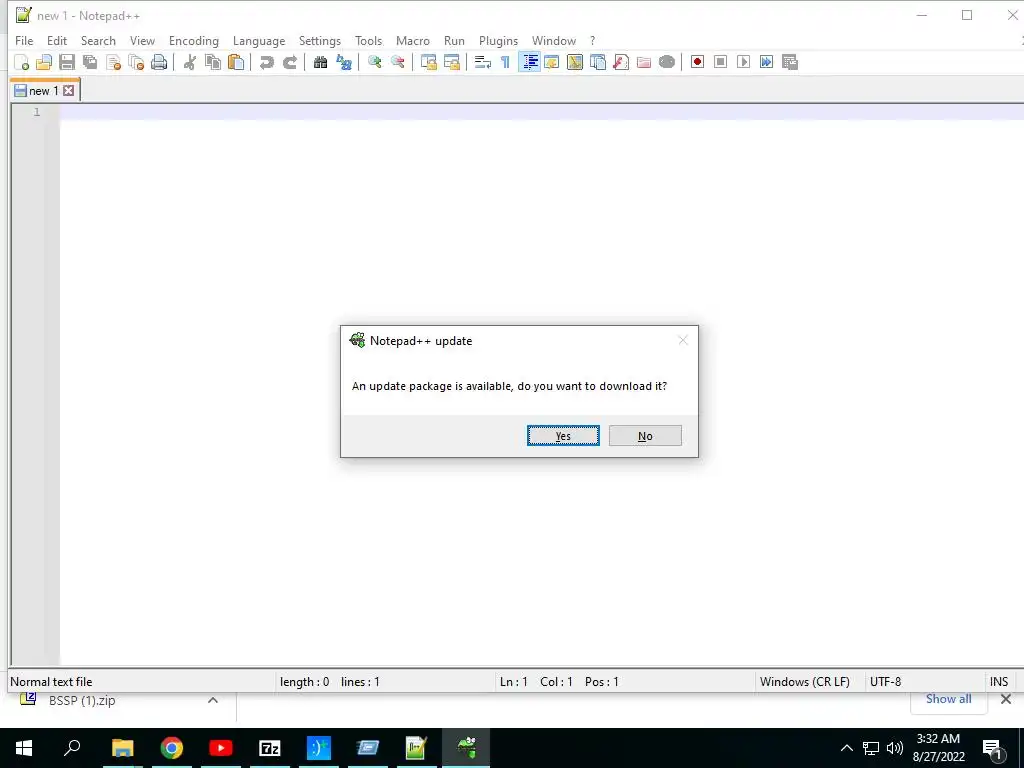
Task: Open the Settings menu
Action: click(x=319, y=40)
